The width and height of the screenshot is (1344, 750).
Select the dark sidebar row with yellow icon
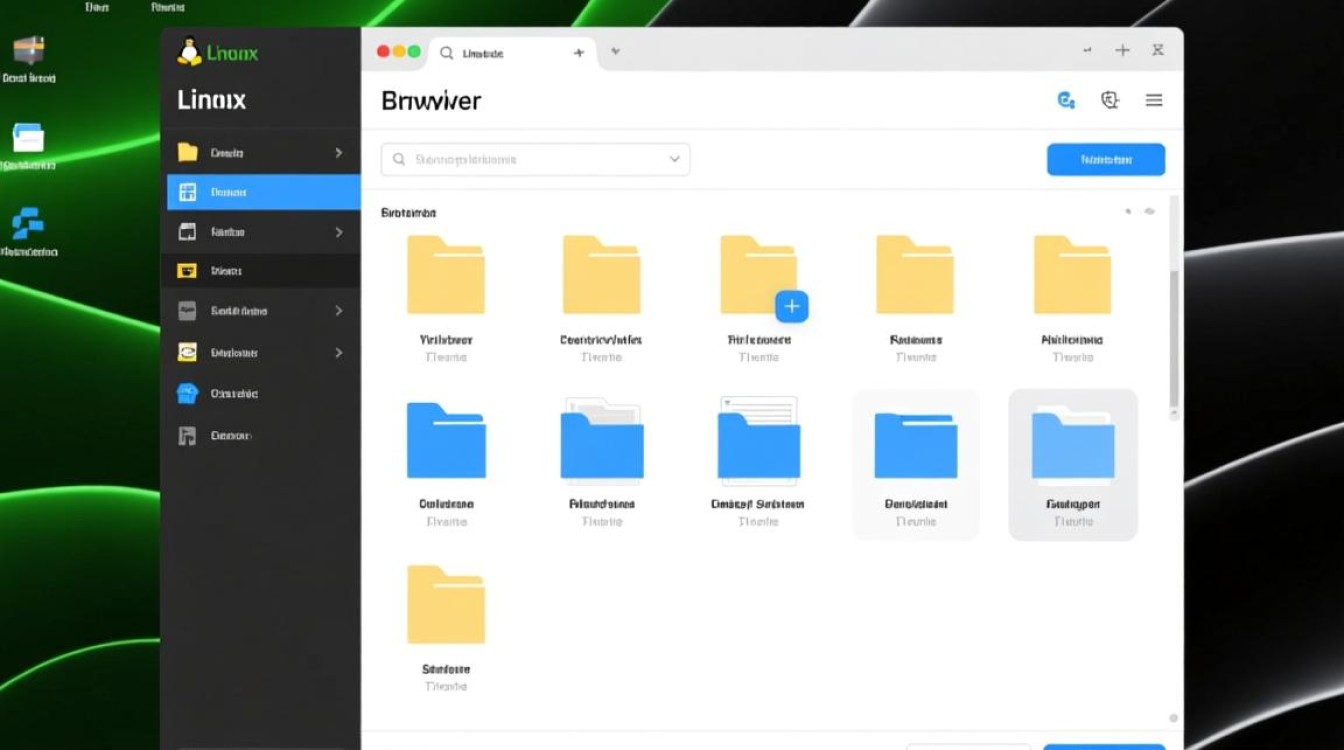tap(263, 271)
